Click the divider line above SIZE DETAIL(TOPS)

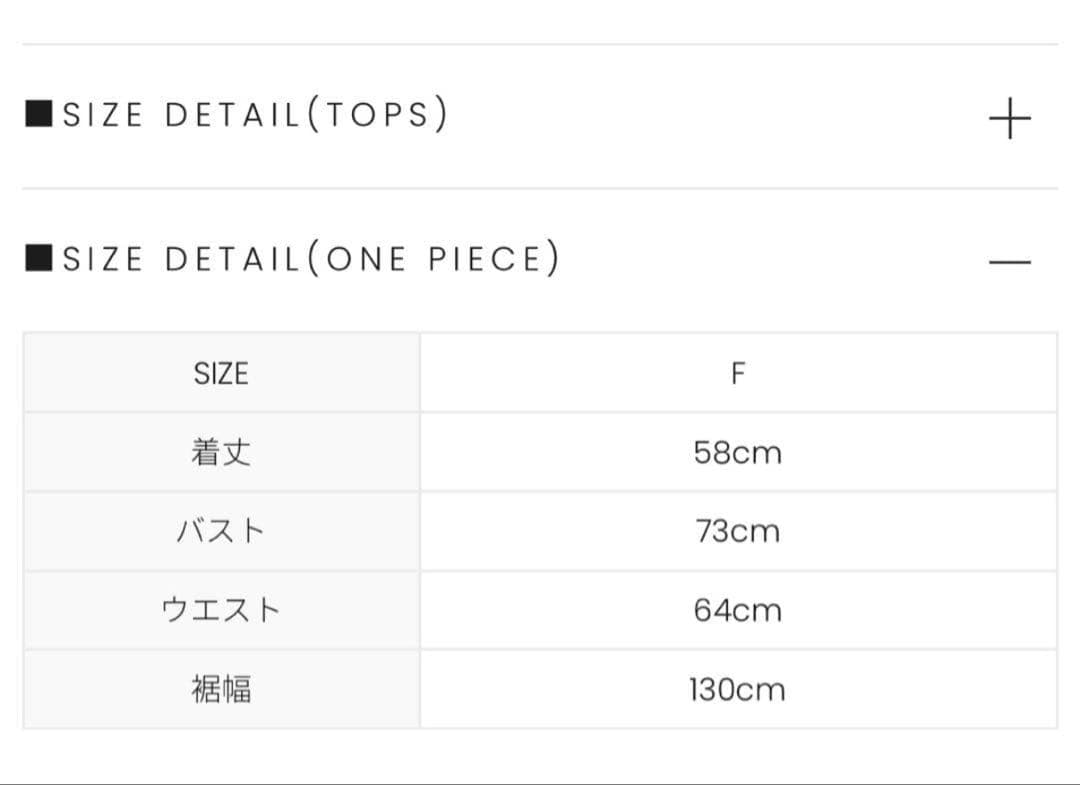[x=540, y=44]
